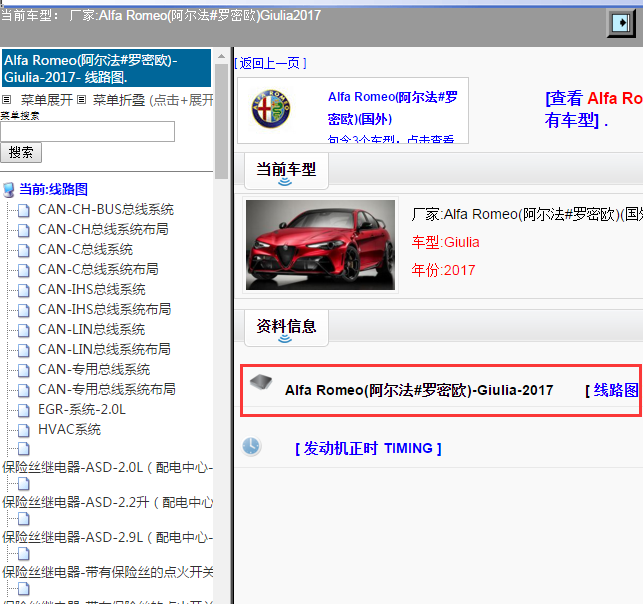643x604 pixels.
Task: Open CAN-C总线系统 tree entry
Action: [x=85, y=249]
